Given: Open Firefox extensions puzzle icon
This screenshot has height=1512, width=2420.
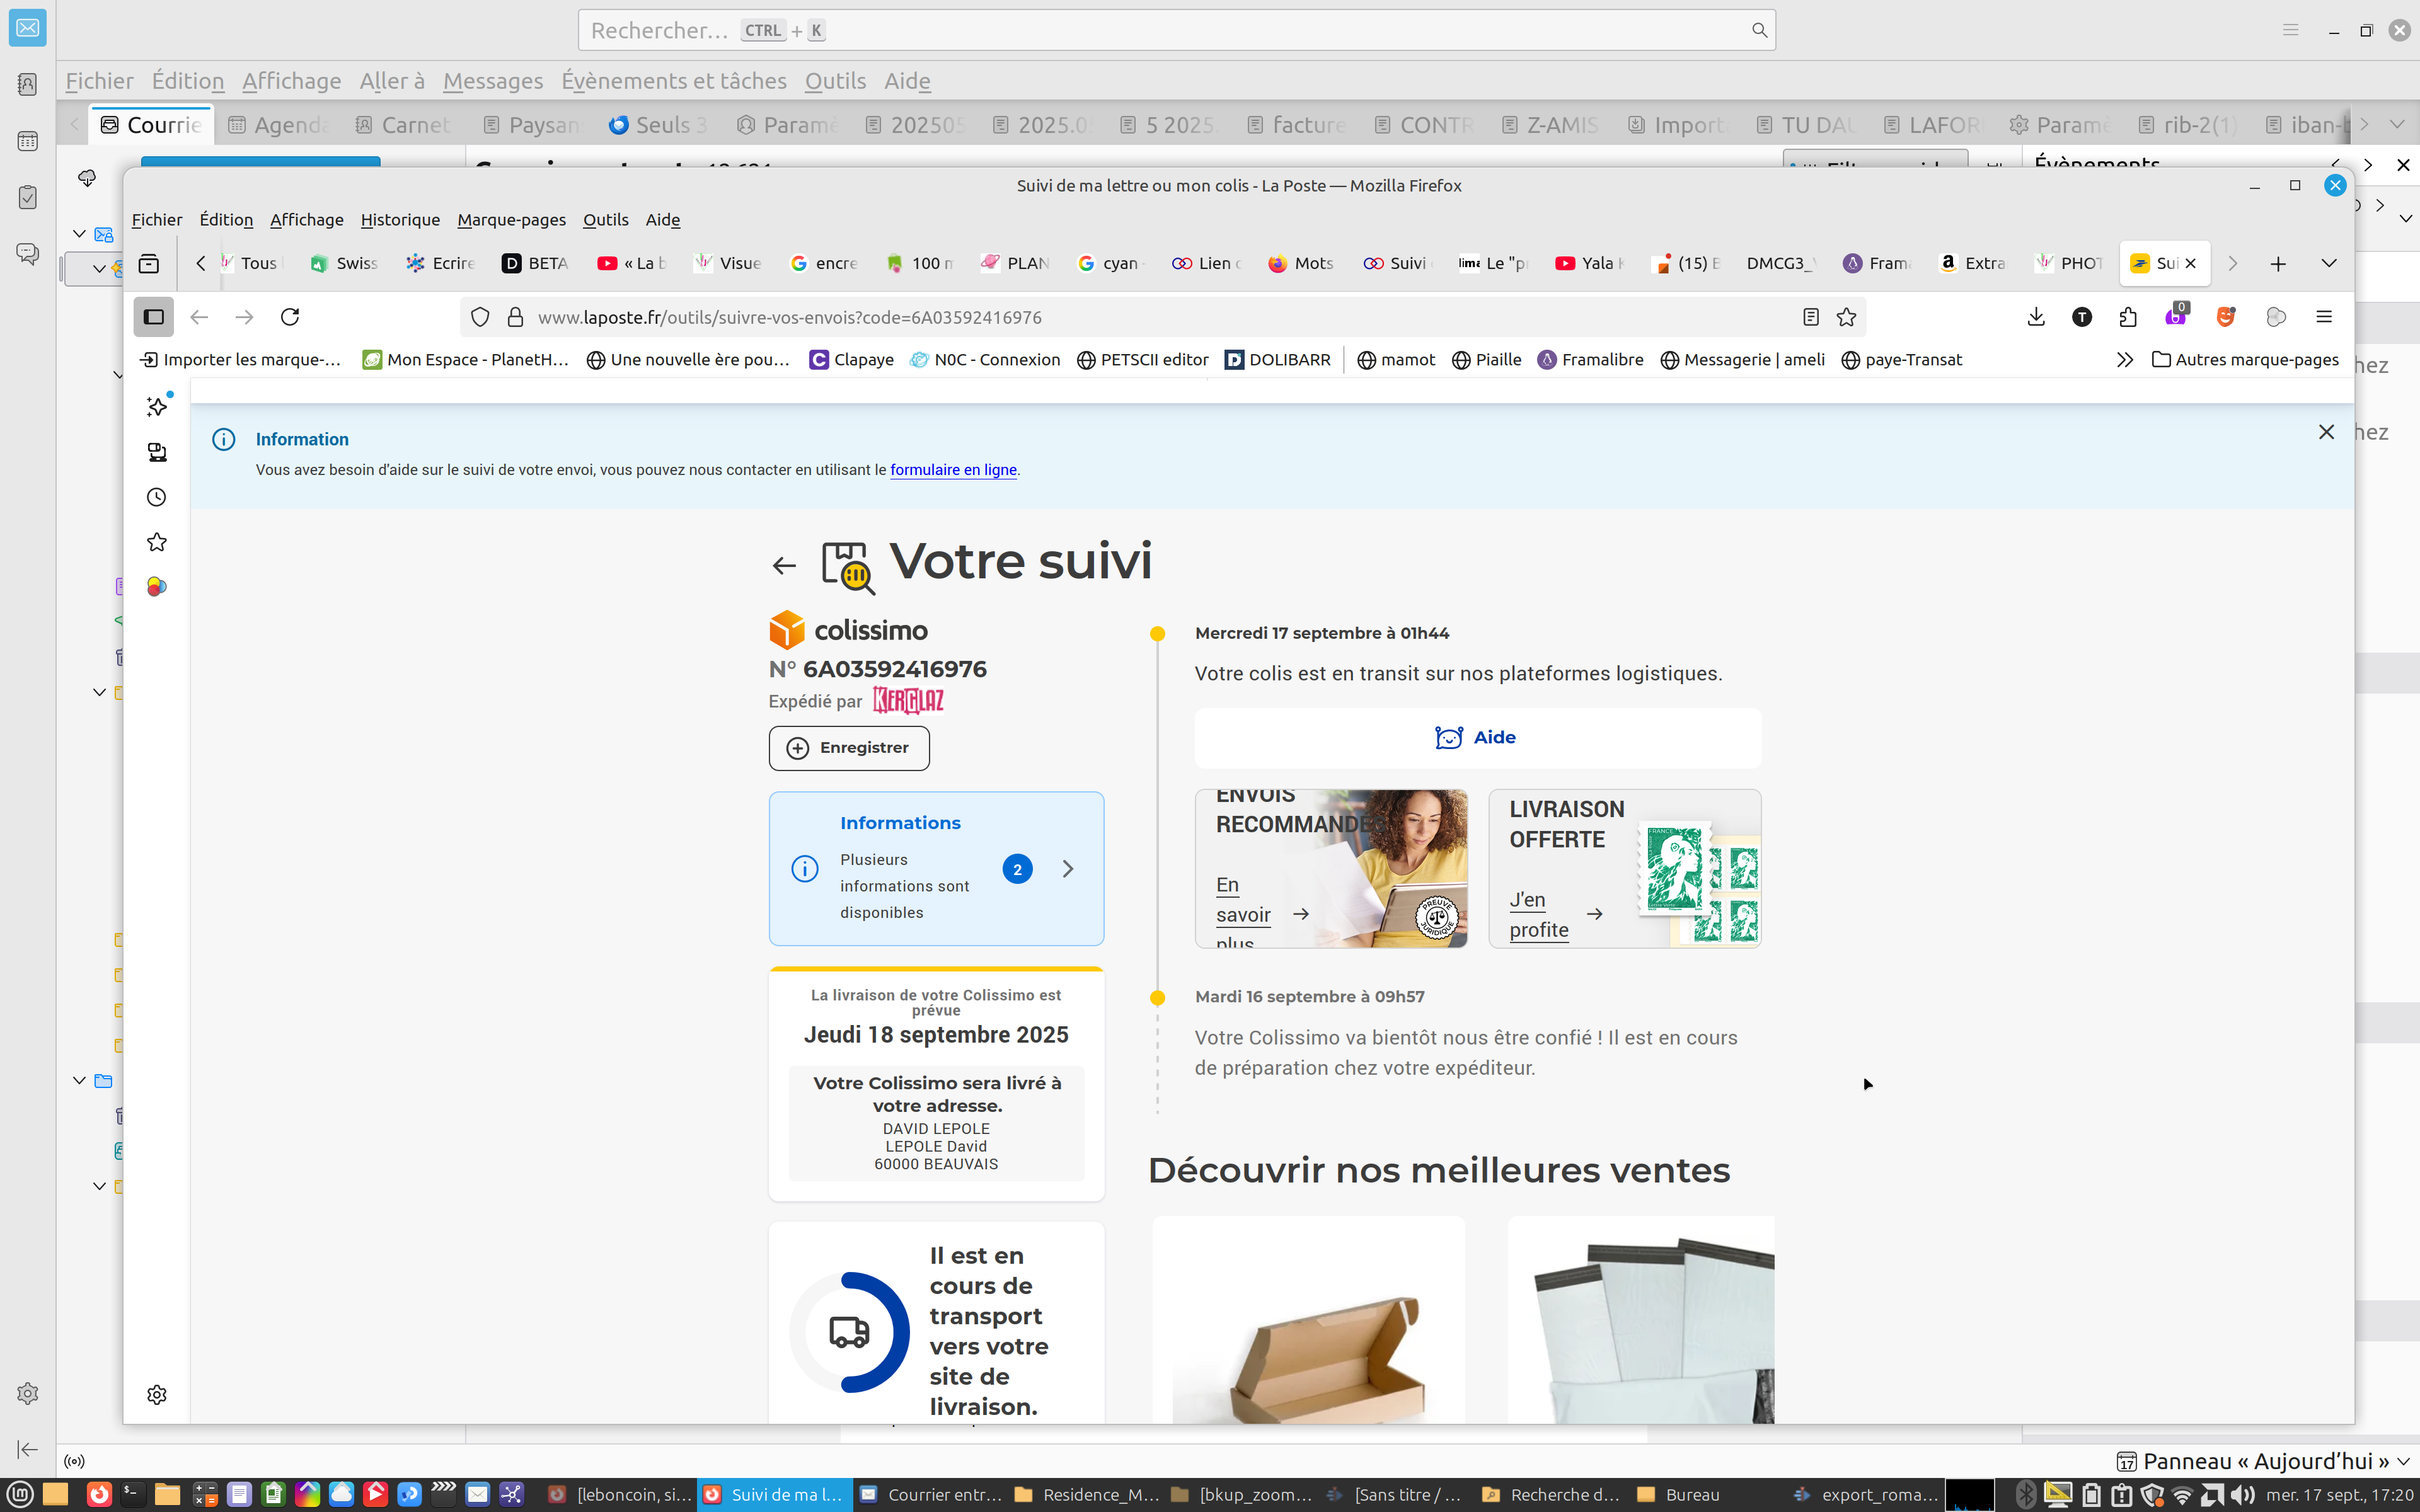Looking at the screenshot, I should 2128,317.
